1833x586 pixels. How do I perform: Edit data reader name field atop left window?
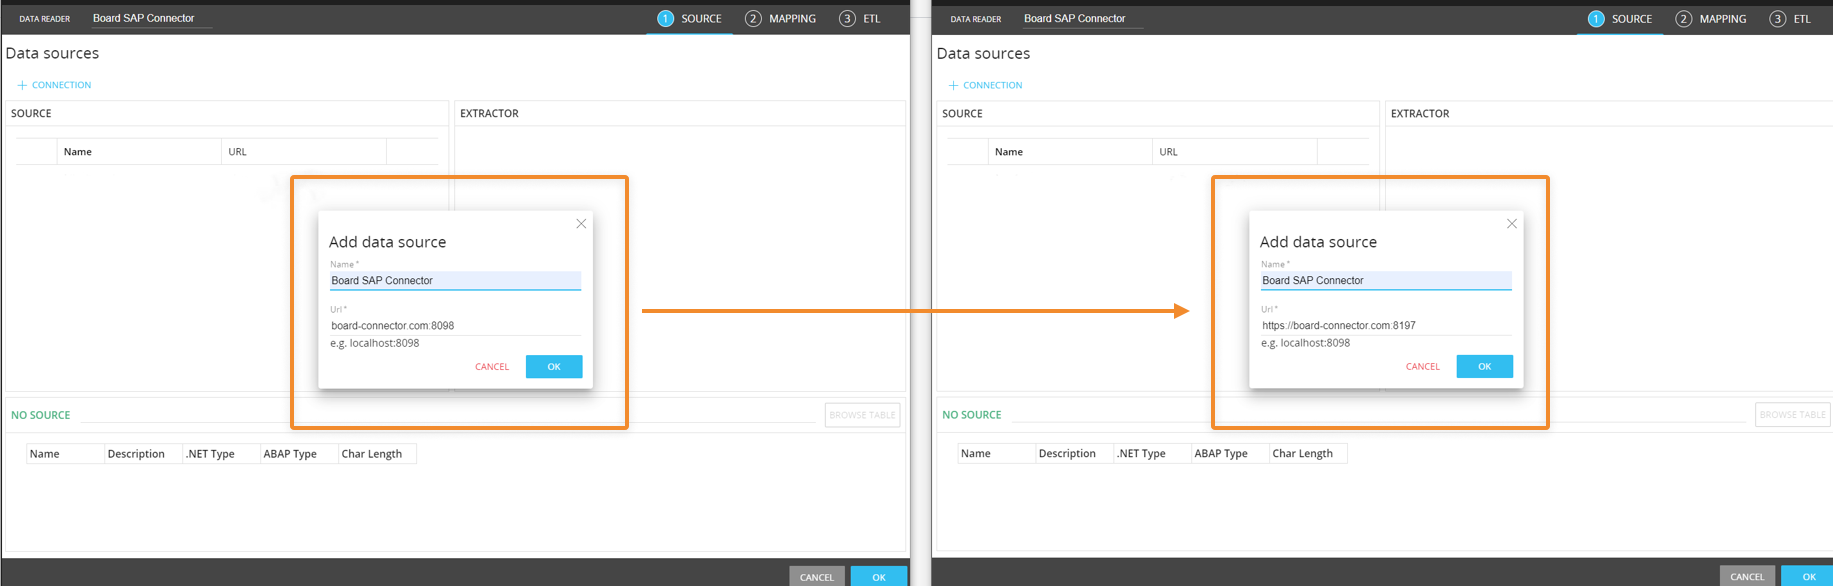150,18
